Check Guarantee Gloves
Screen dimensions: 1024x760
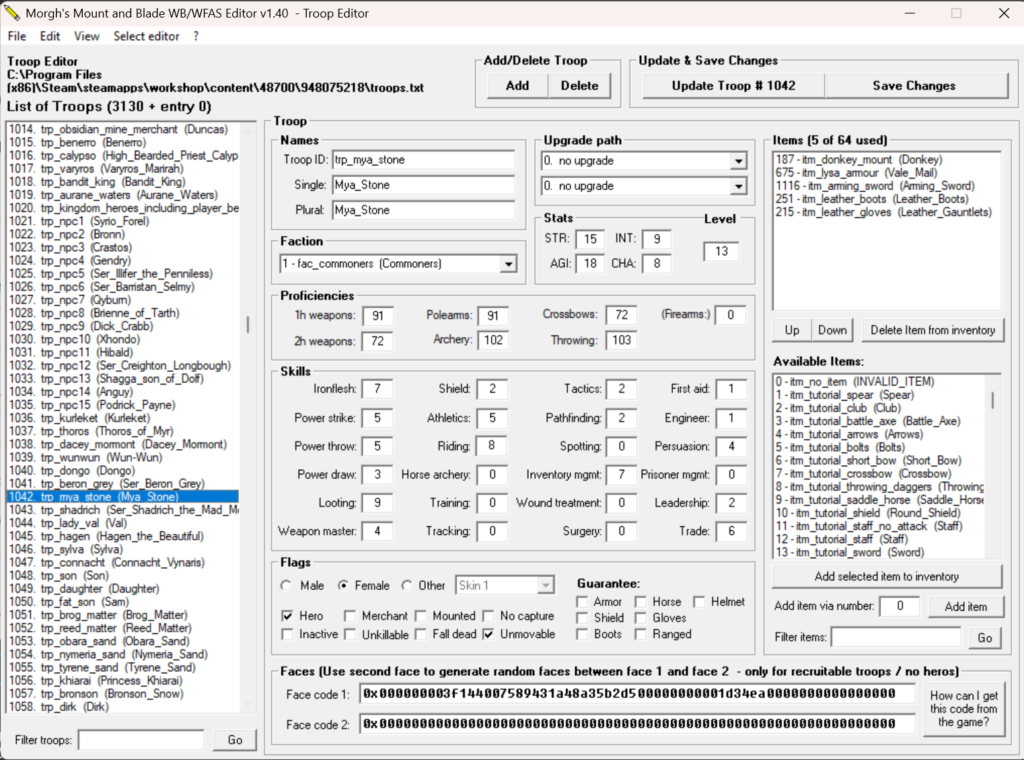click(x=641, y=618)
